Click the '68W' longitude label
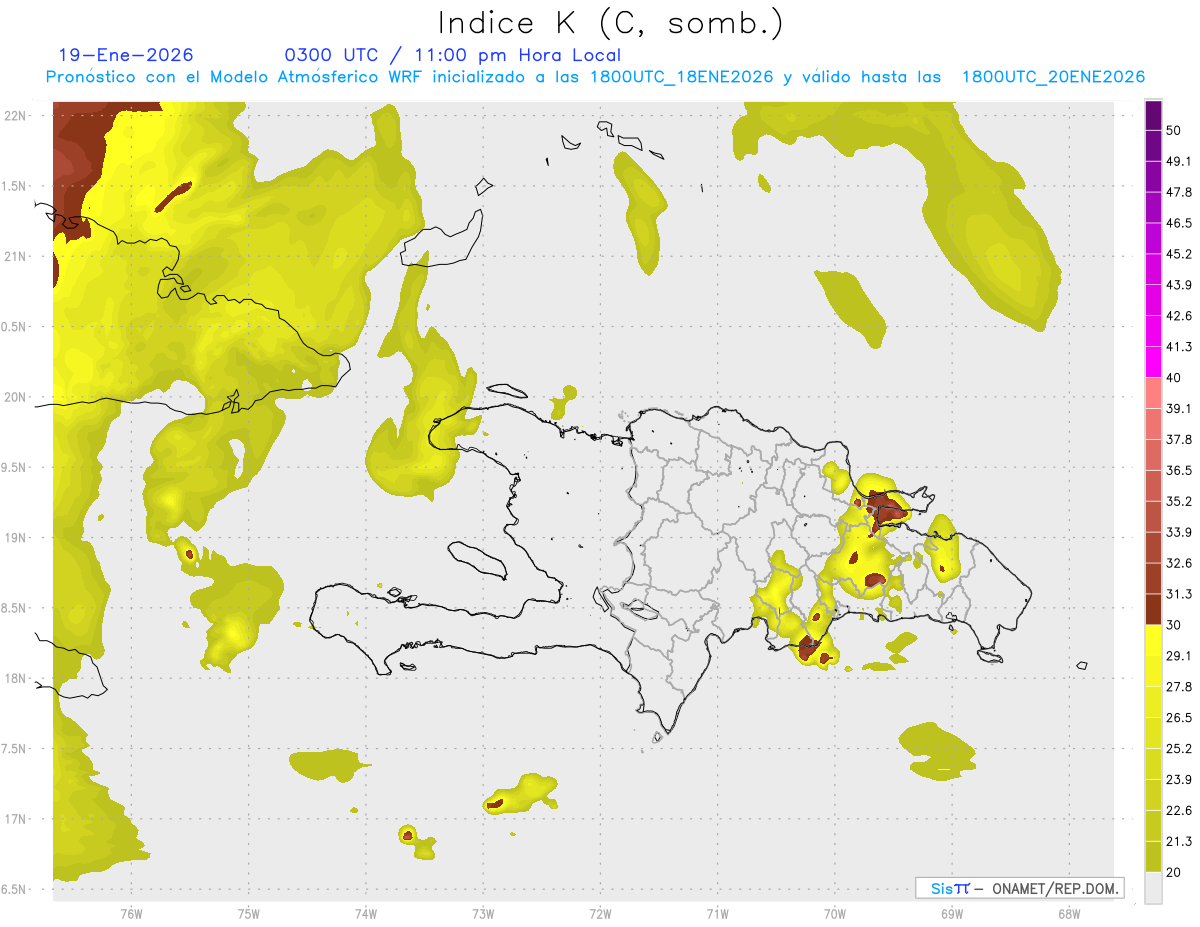 coord(1069,913)
